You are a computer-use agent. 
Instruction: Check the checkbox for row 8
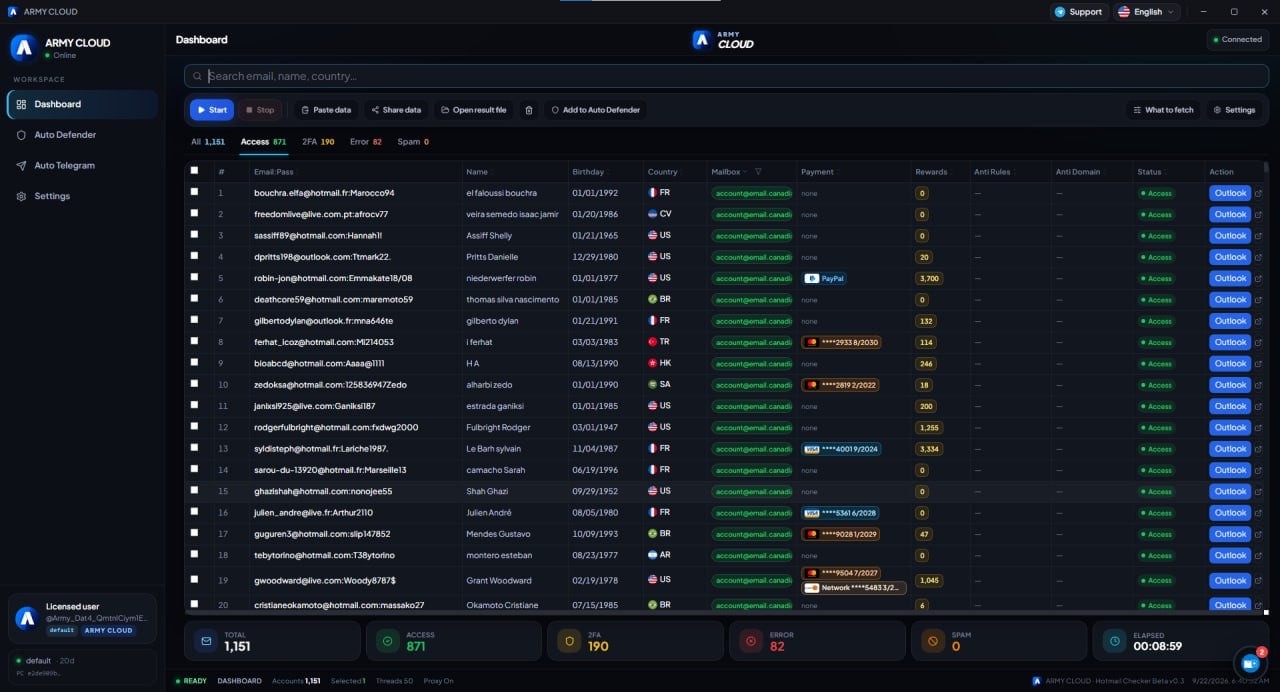click(x=195, y=341)
